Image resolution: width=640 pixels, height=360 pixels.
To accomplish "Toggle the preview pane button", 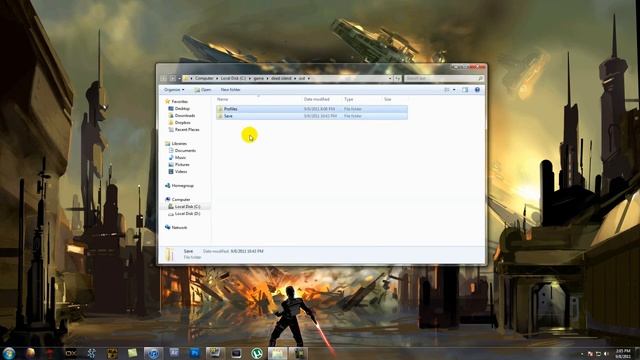I will [465, 90].
